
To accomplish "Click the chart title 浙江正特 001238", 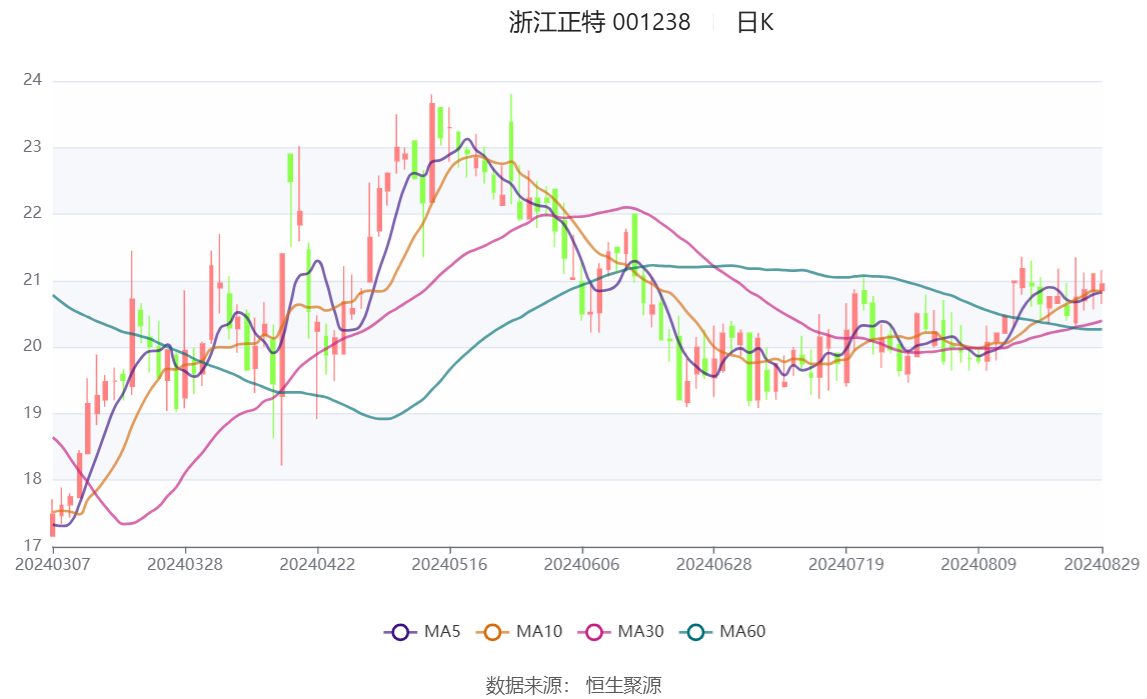I will [x=599, y=23].
